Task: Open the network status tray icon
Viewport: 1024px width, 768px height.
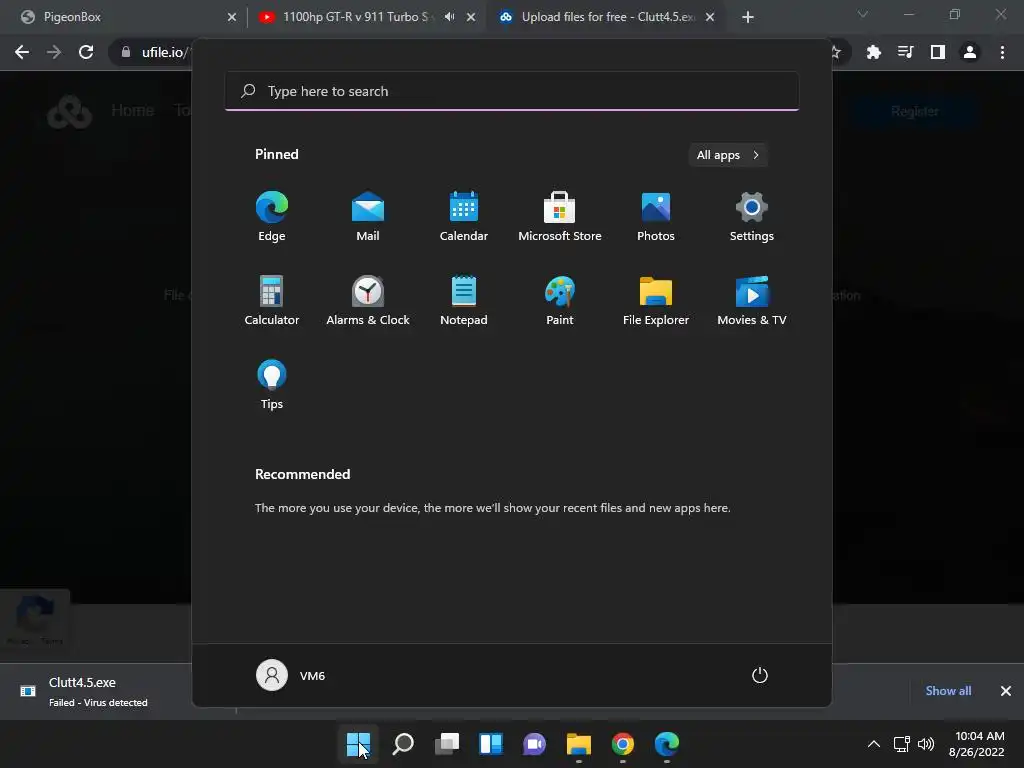Action: (x=902, y=744)
